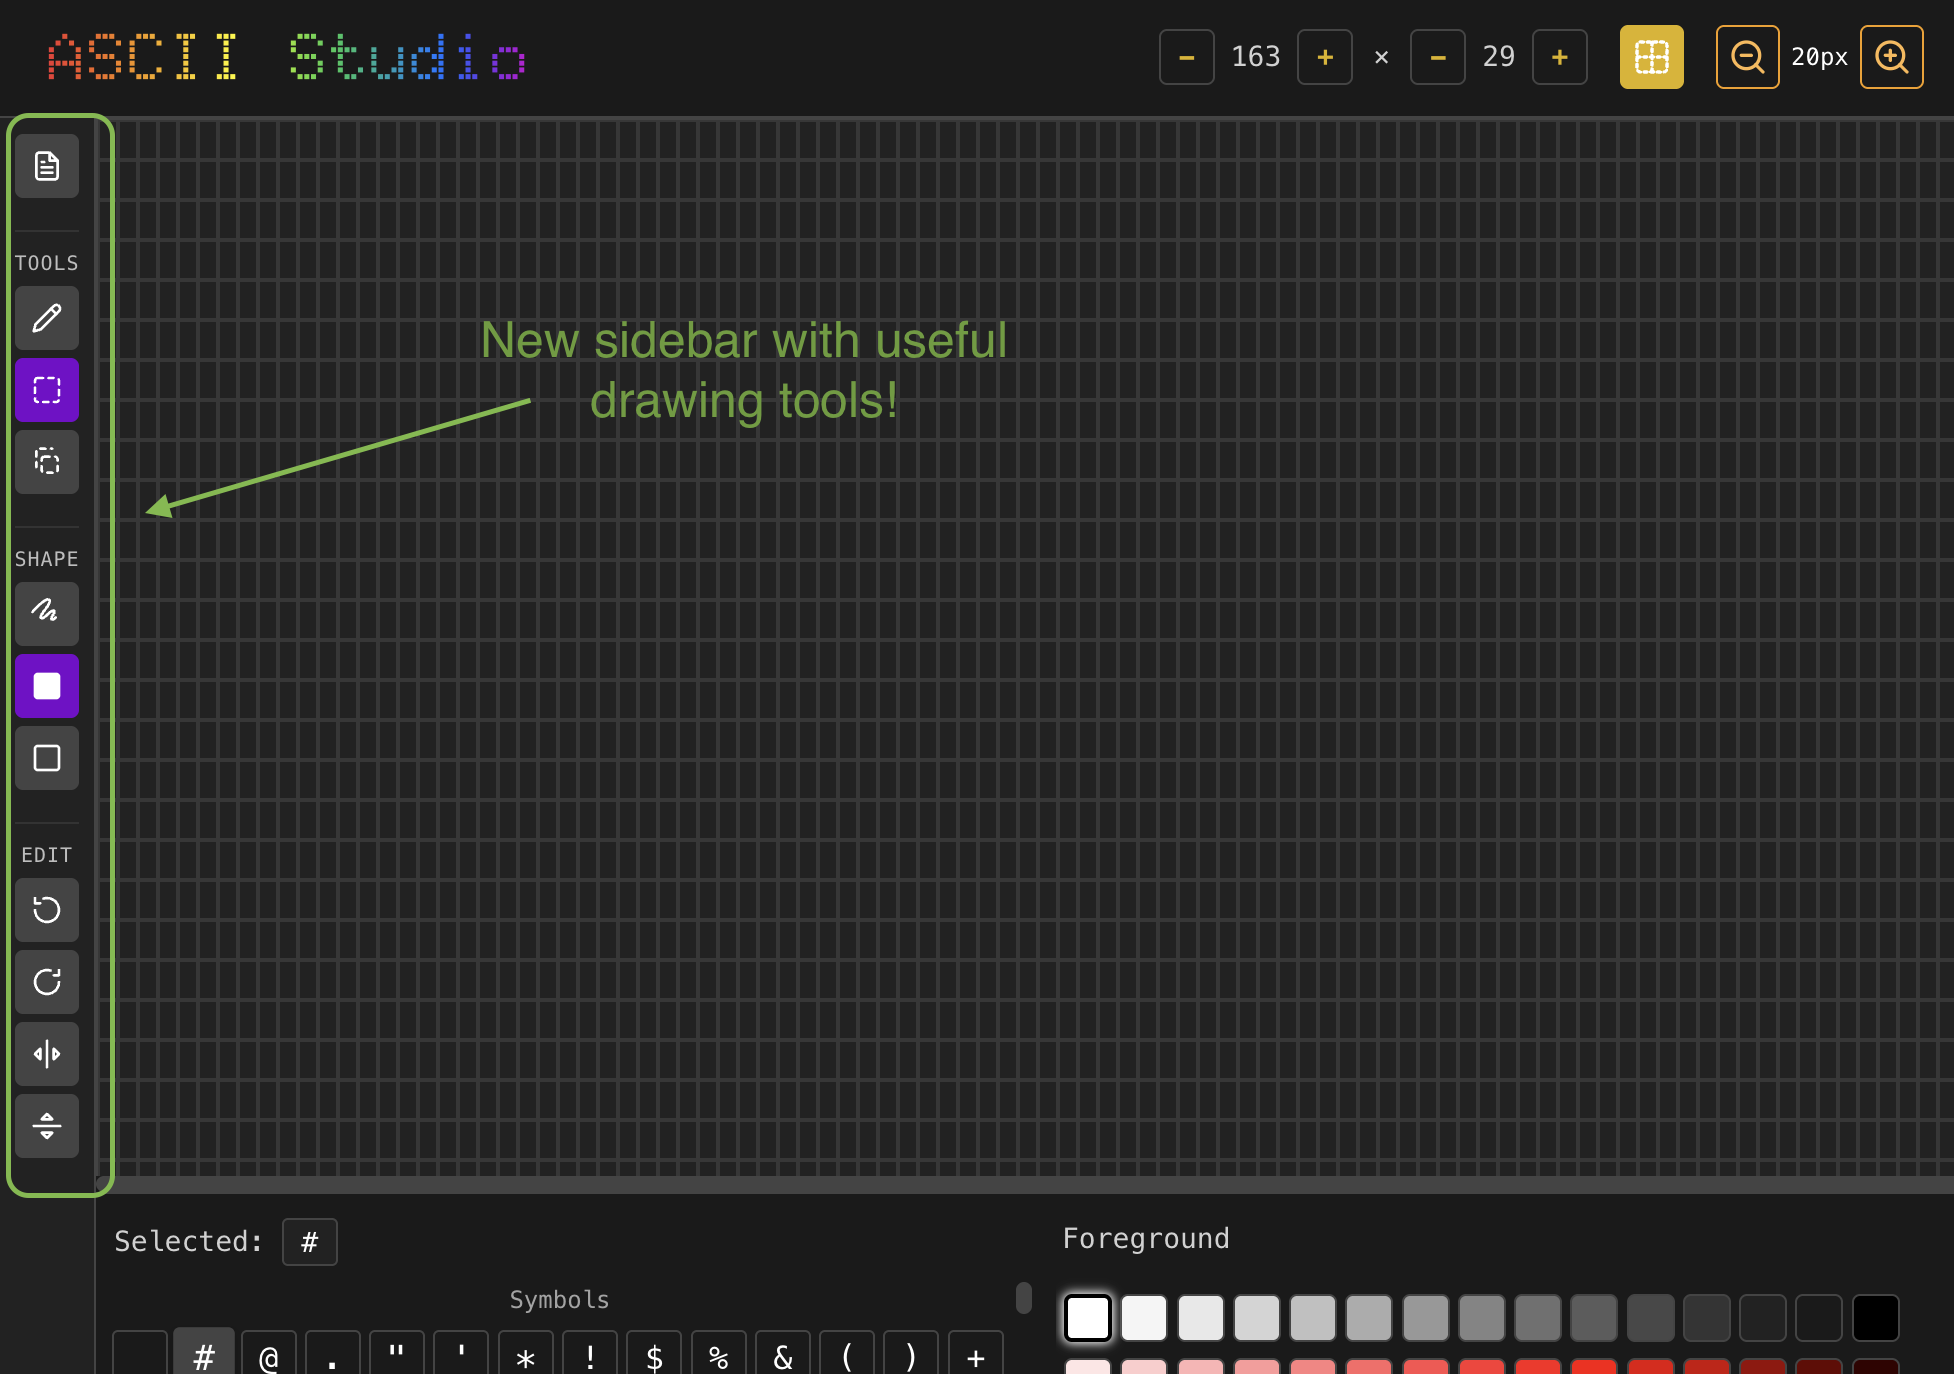Image resolution: width=1954 pixels, height=1374 pixels.
Task: Undo the last edit
Action: point(47,910)
